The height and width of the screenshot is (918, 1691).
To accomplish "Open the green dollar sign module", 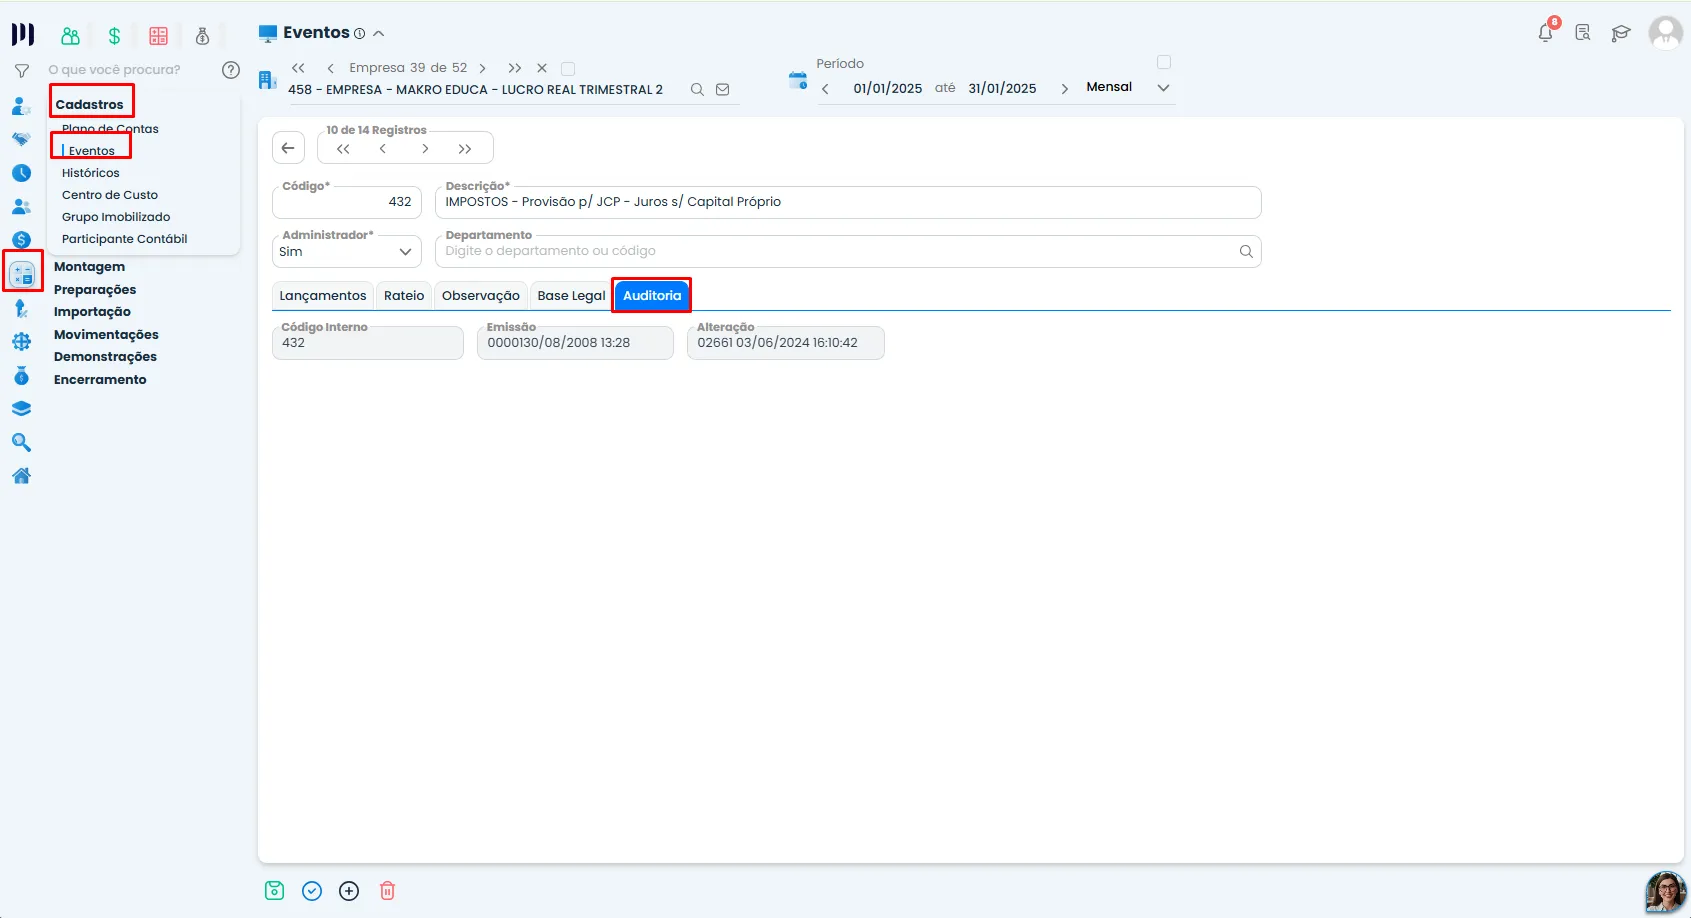I will (114, 36).
